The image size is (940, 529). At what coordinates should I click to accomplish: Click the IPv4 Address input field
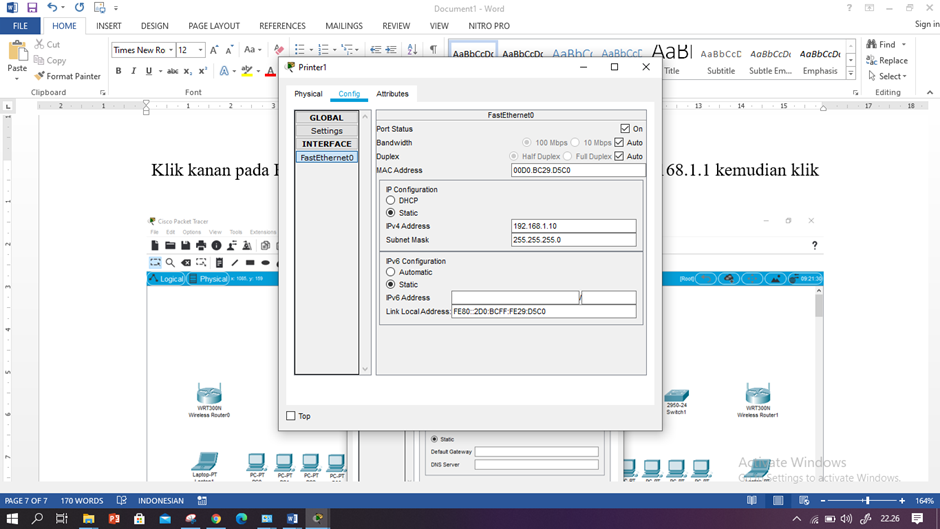pyautogui.click(x=573, y=226)
